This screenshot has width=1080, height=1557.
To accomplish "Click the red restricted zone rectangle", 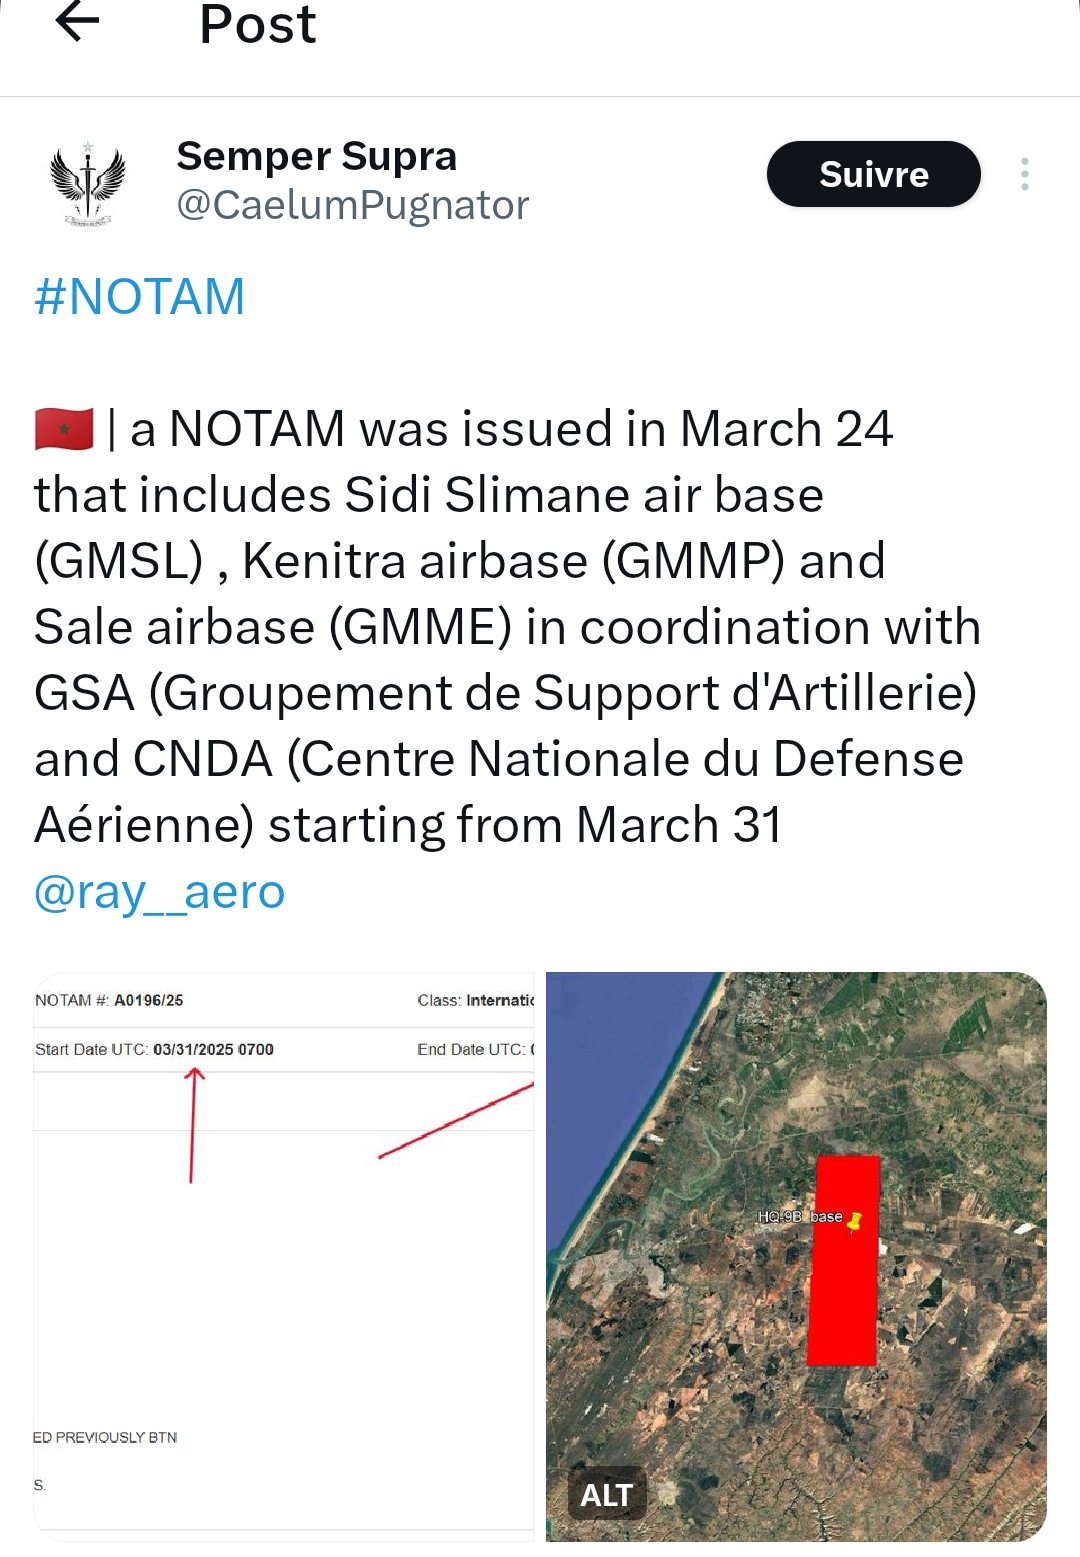I will click(842, 1300).
